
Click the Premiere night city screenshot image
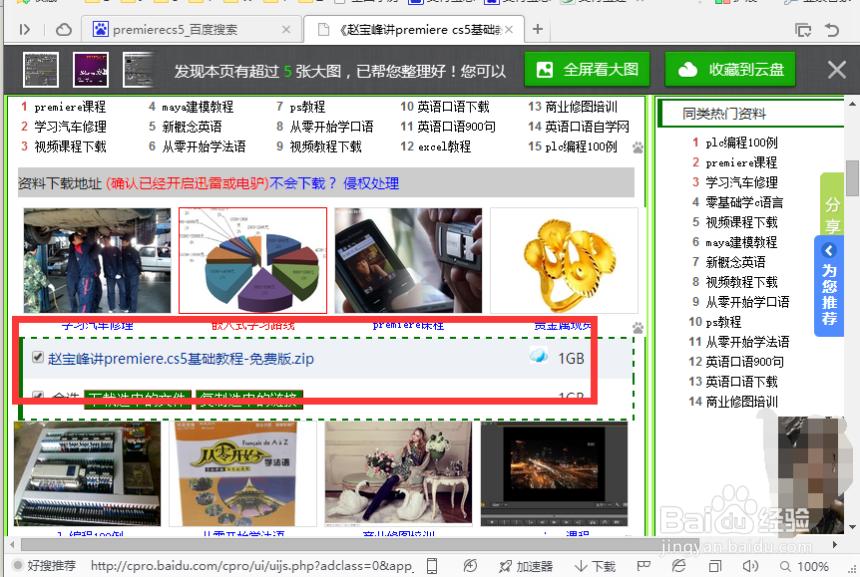coord(554,474)
